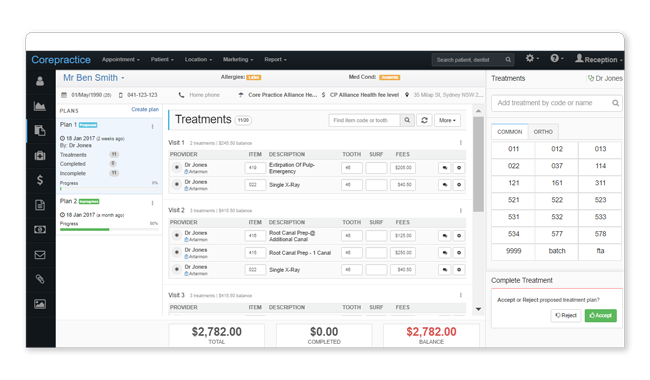Open comment for Root Canal Prep - 1 Canal

pos(445,253)
